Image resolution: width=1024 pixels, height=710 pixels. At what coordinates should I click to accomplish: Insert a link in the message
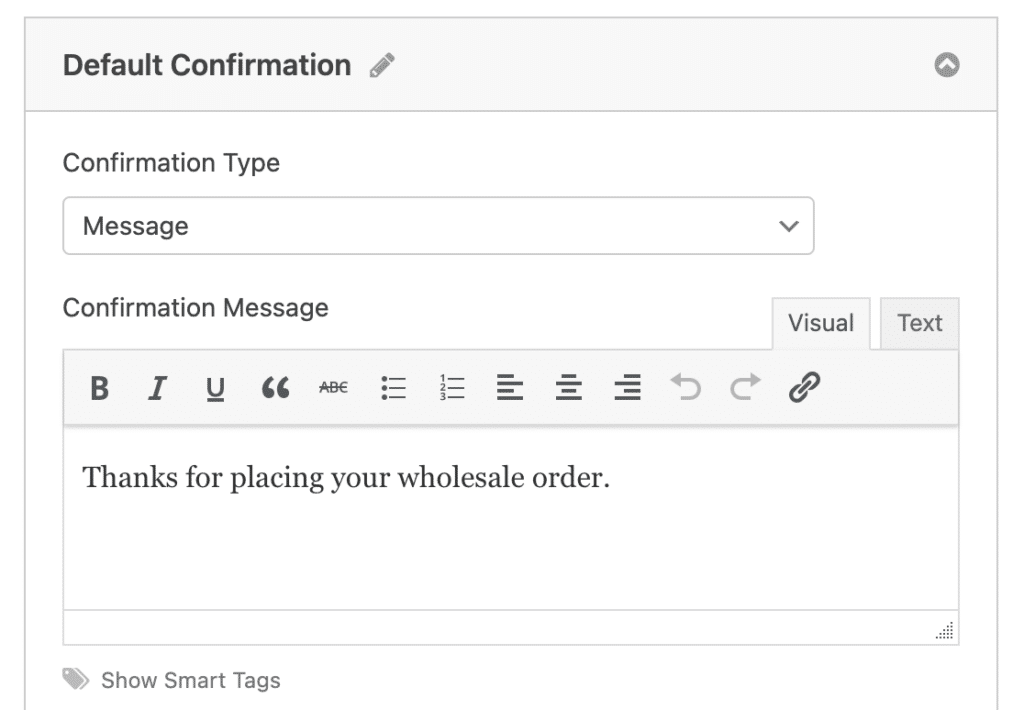pyautogui.click(x=804, y=387)
